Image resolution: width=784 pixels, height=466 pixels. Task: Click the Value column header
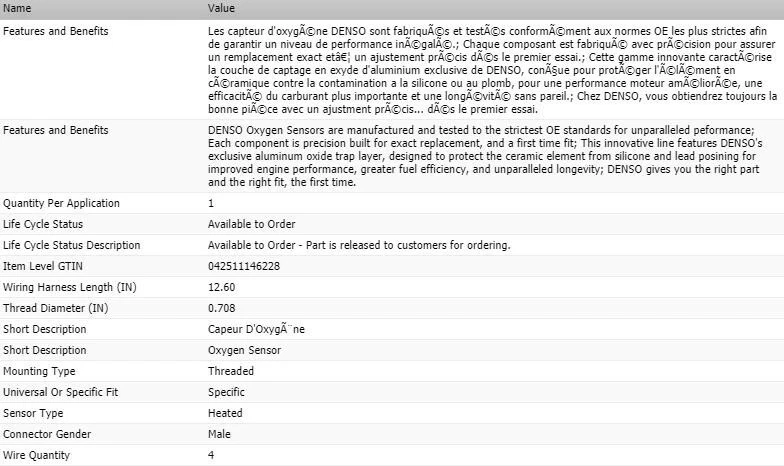tap(221, 8)
